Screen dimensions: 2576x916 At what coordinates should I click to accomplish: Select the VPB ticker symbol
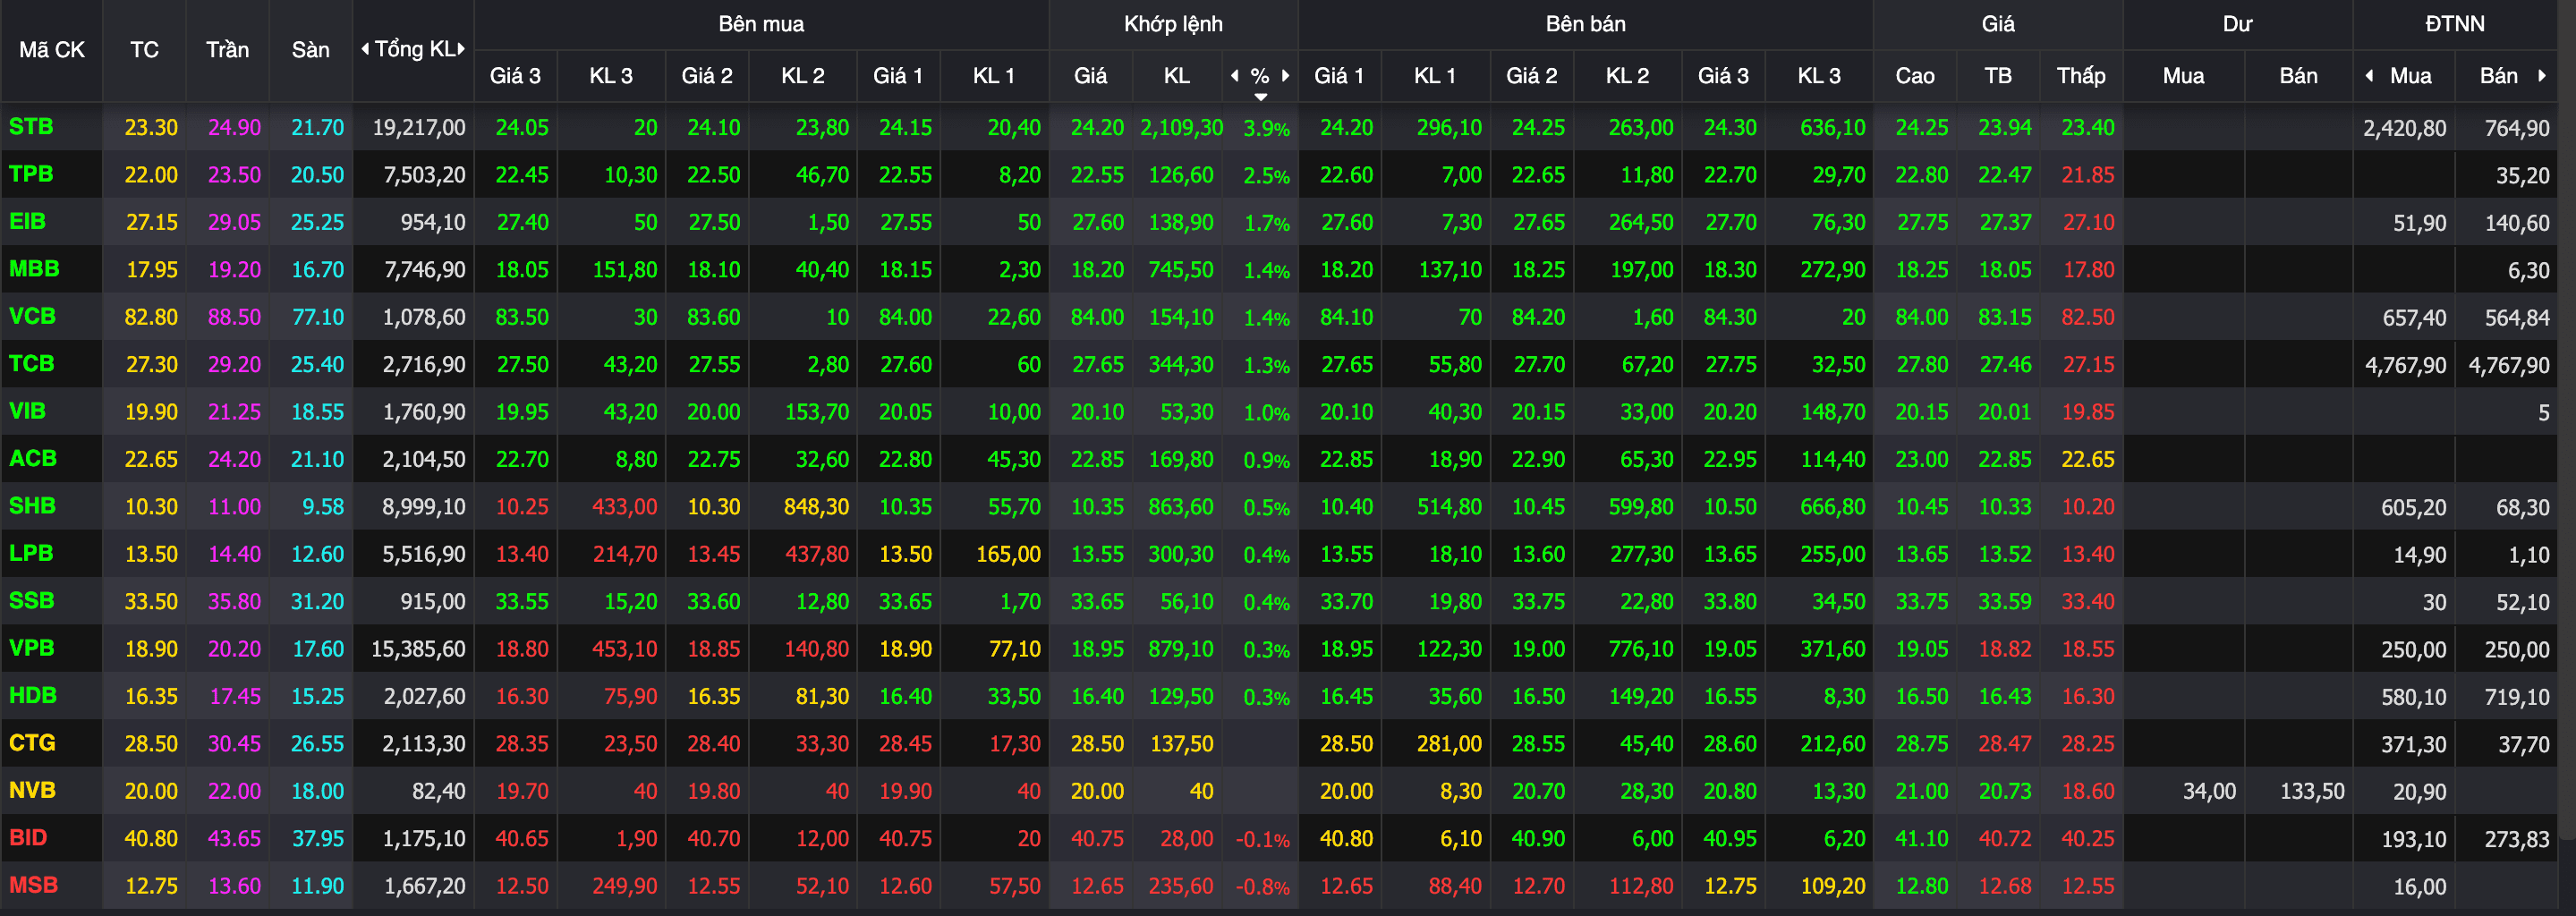[x=31, y=648]
